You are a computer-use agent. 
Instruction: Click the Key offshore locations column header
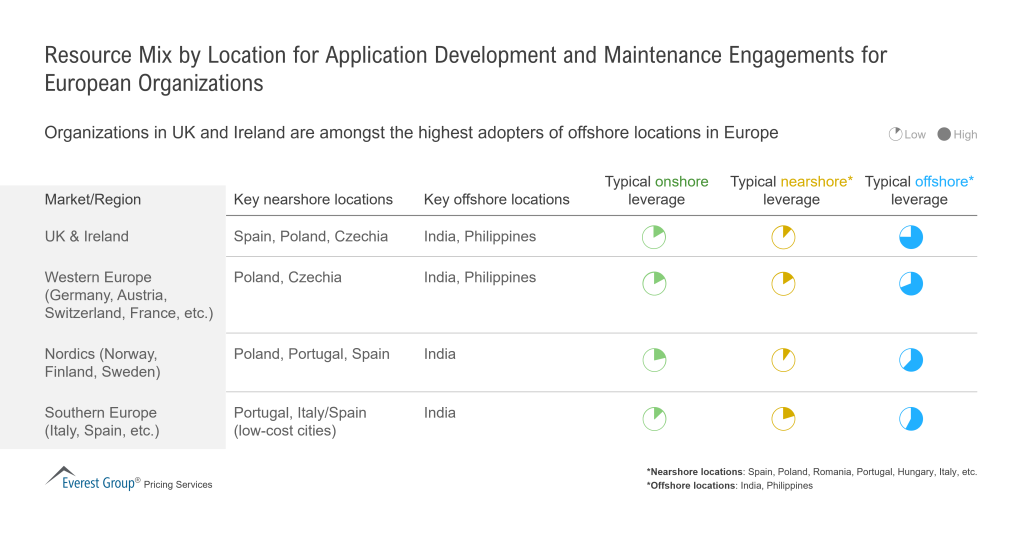[496, 199]
